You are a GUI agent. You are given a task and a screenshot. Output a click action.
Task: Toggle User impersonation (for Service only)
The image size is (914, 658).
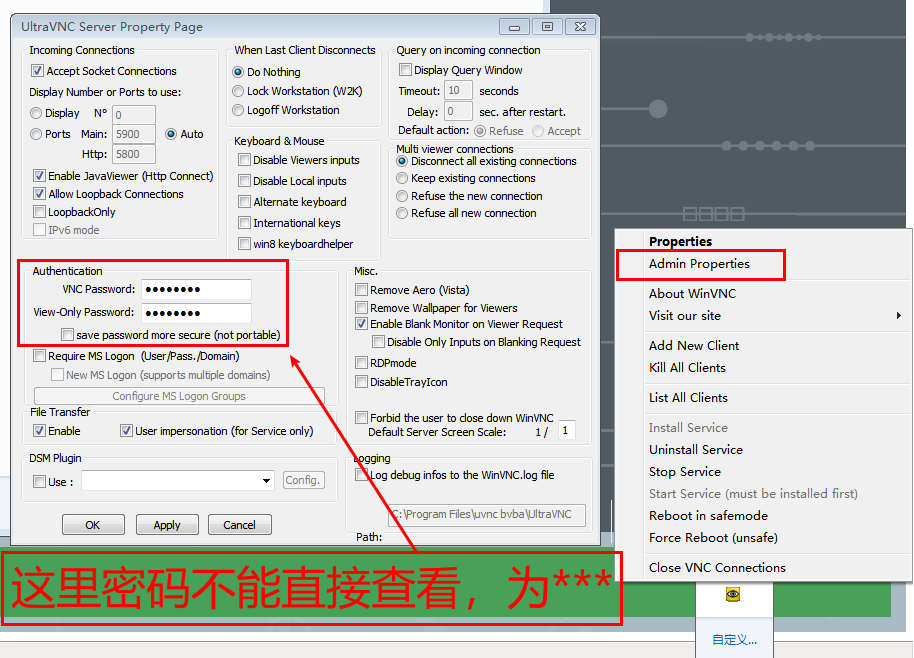pos(126,431)
